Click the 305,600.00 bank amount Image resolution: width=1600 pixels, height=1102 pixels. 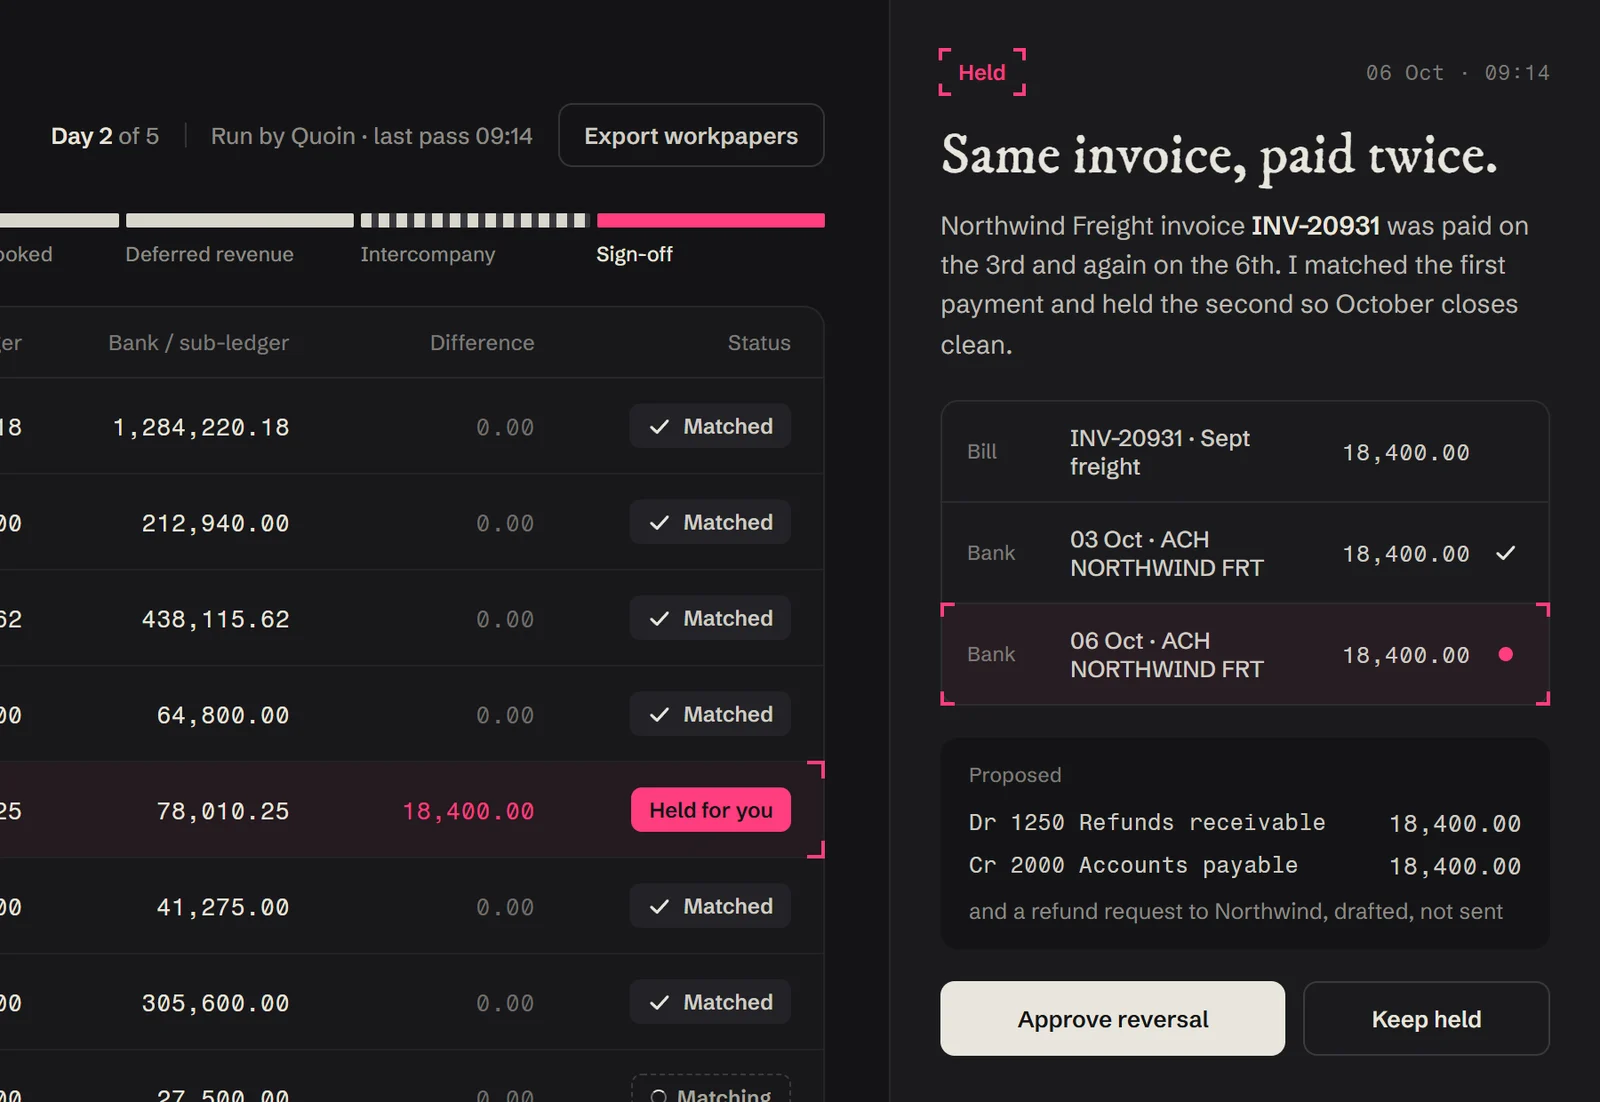215,1003
